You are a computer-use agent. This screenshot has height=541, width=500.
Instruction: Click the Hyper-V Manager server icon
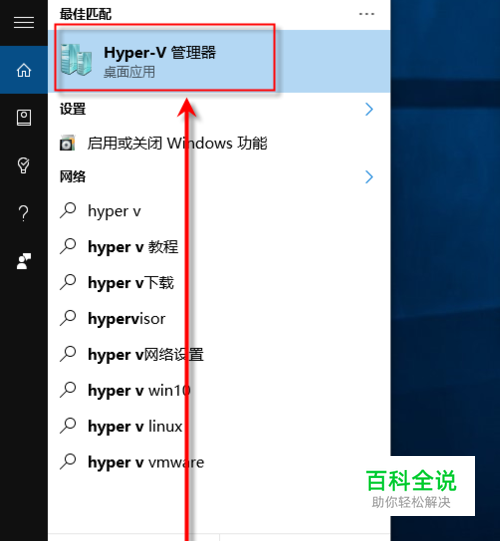coord(76,60)
